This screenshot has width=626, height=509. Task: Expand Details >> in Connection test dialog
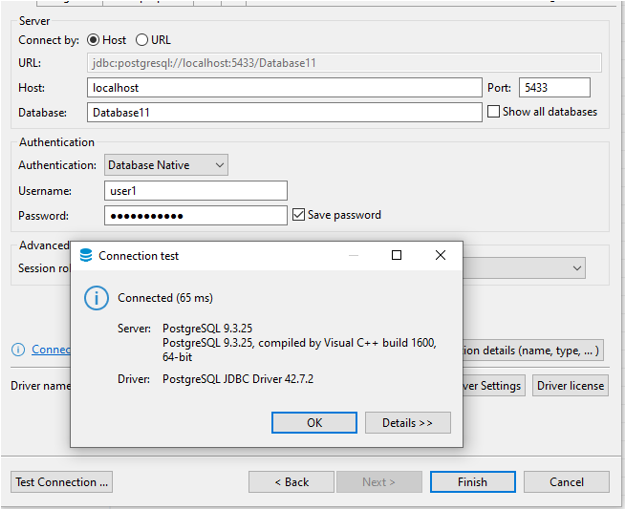click(x=408, y=422)
